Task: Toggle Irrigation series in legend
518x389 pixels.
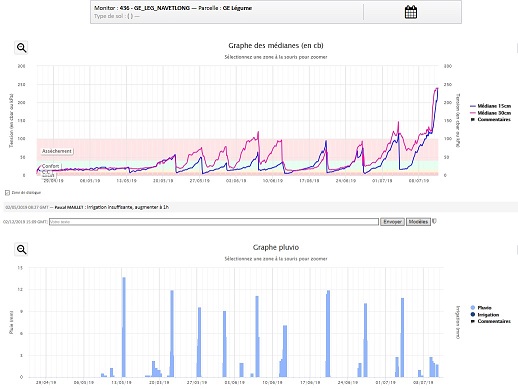Action: 485,315
